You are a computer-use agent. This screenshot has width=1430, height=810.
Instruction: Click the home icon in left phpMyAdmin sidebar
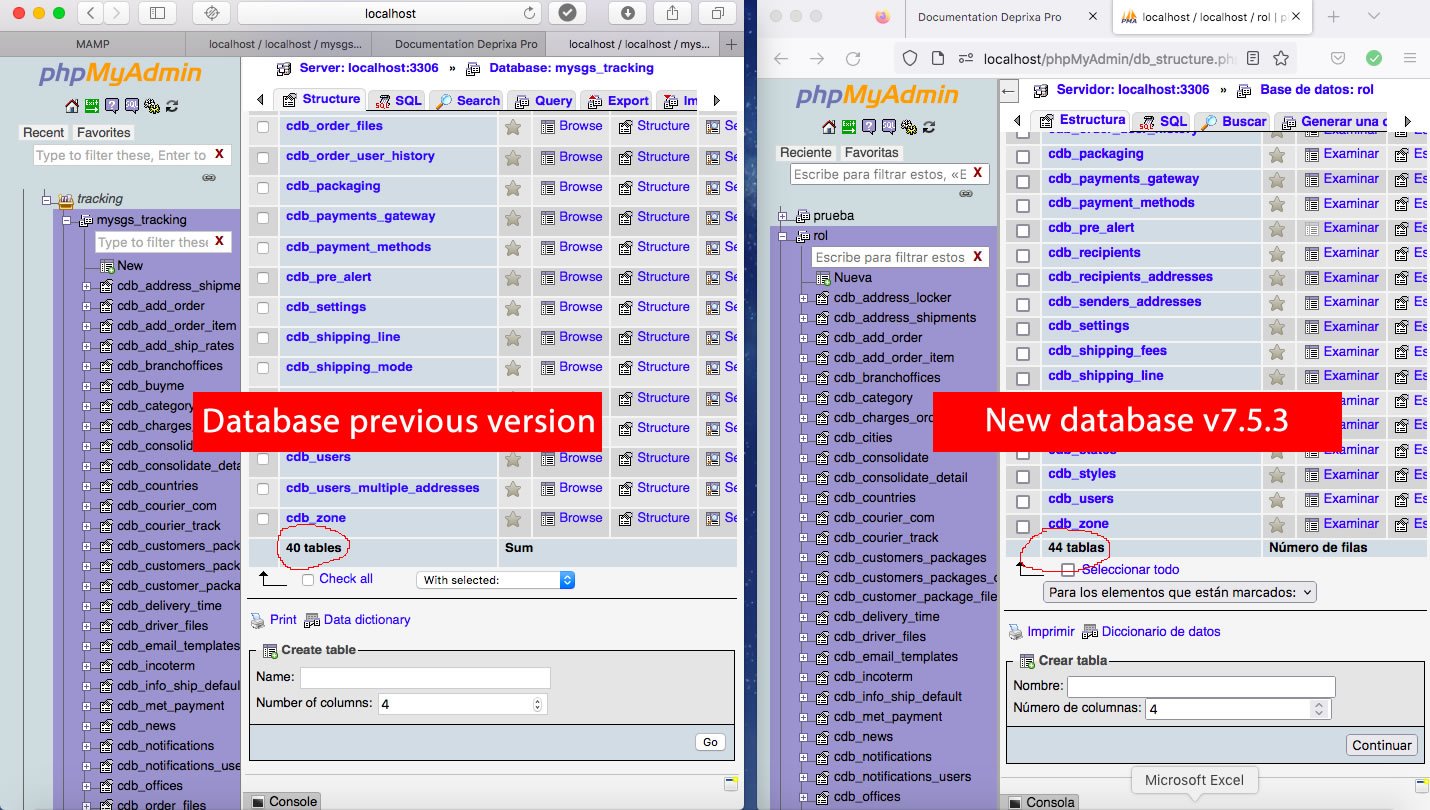point(72,106)
